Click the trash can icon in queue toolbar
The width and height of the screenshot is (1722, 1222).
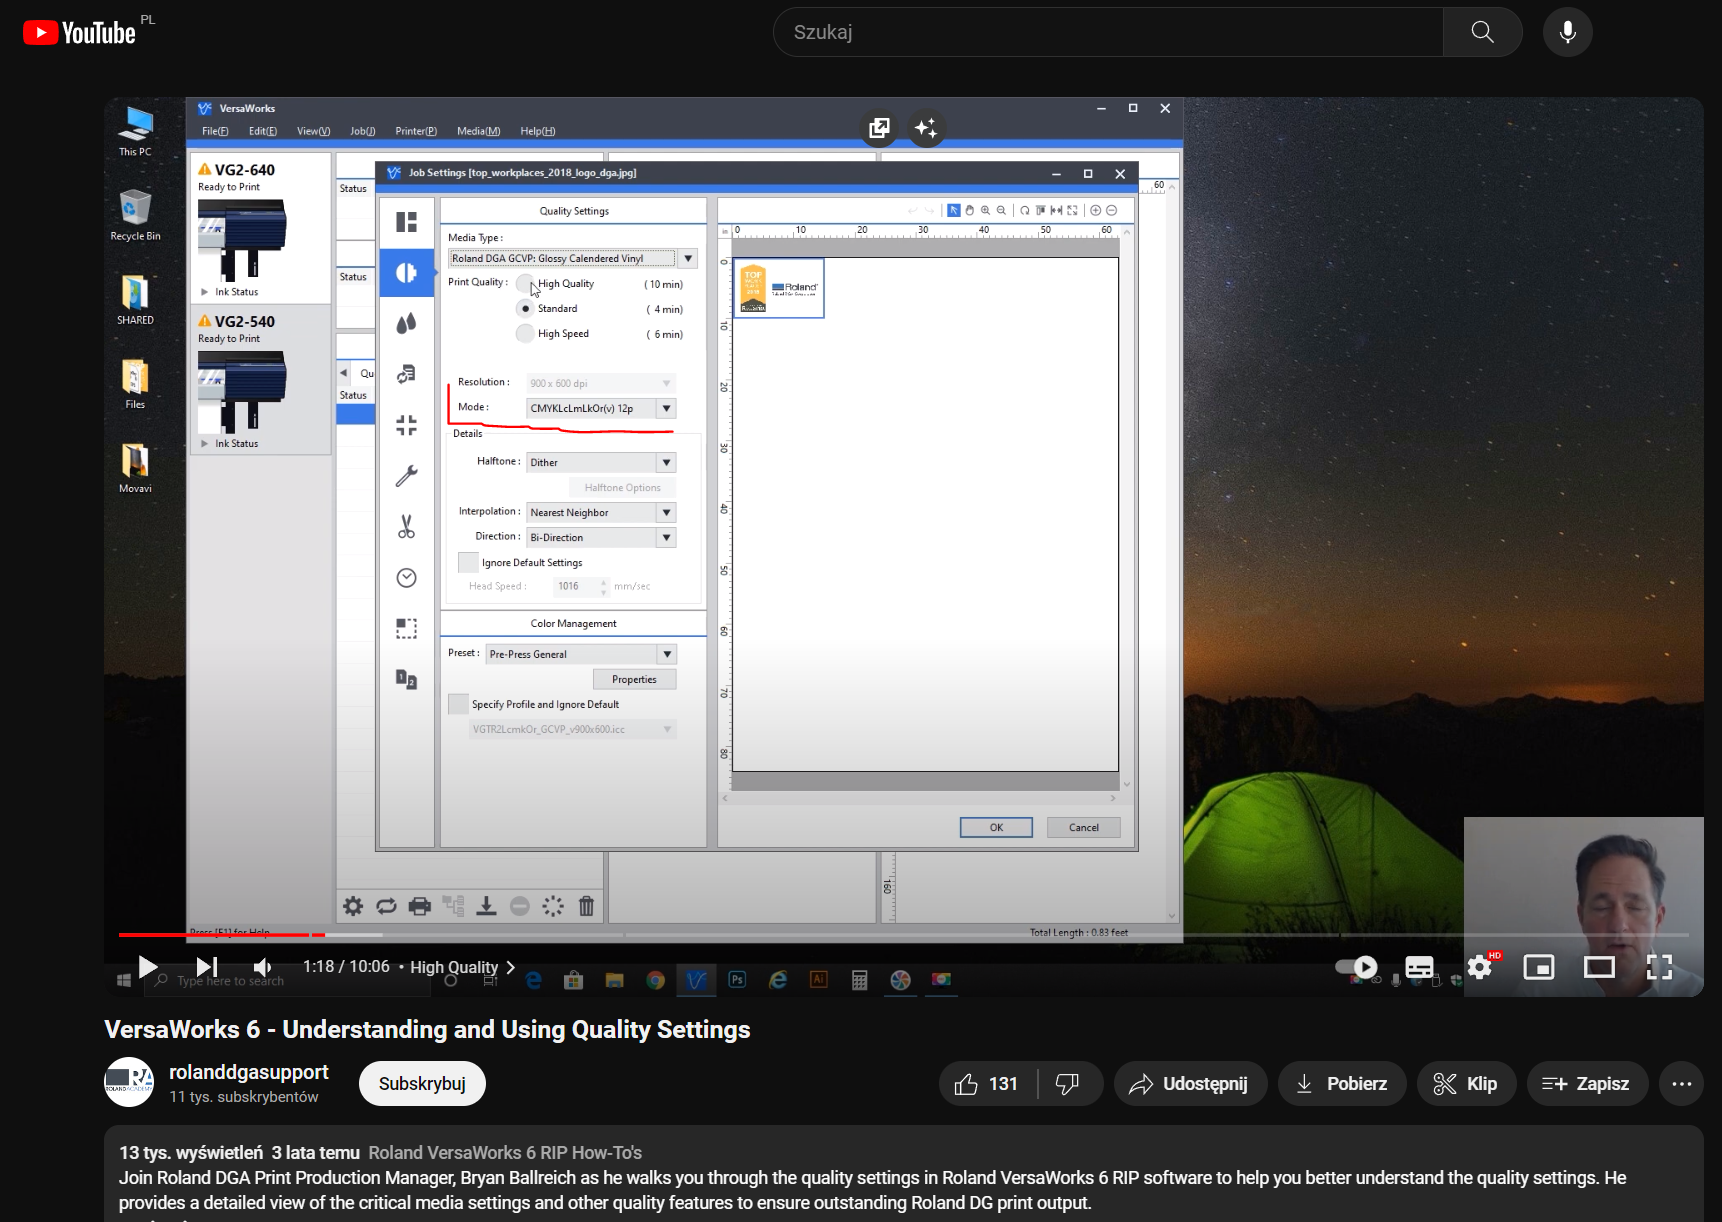587,906
